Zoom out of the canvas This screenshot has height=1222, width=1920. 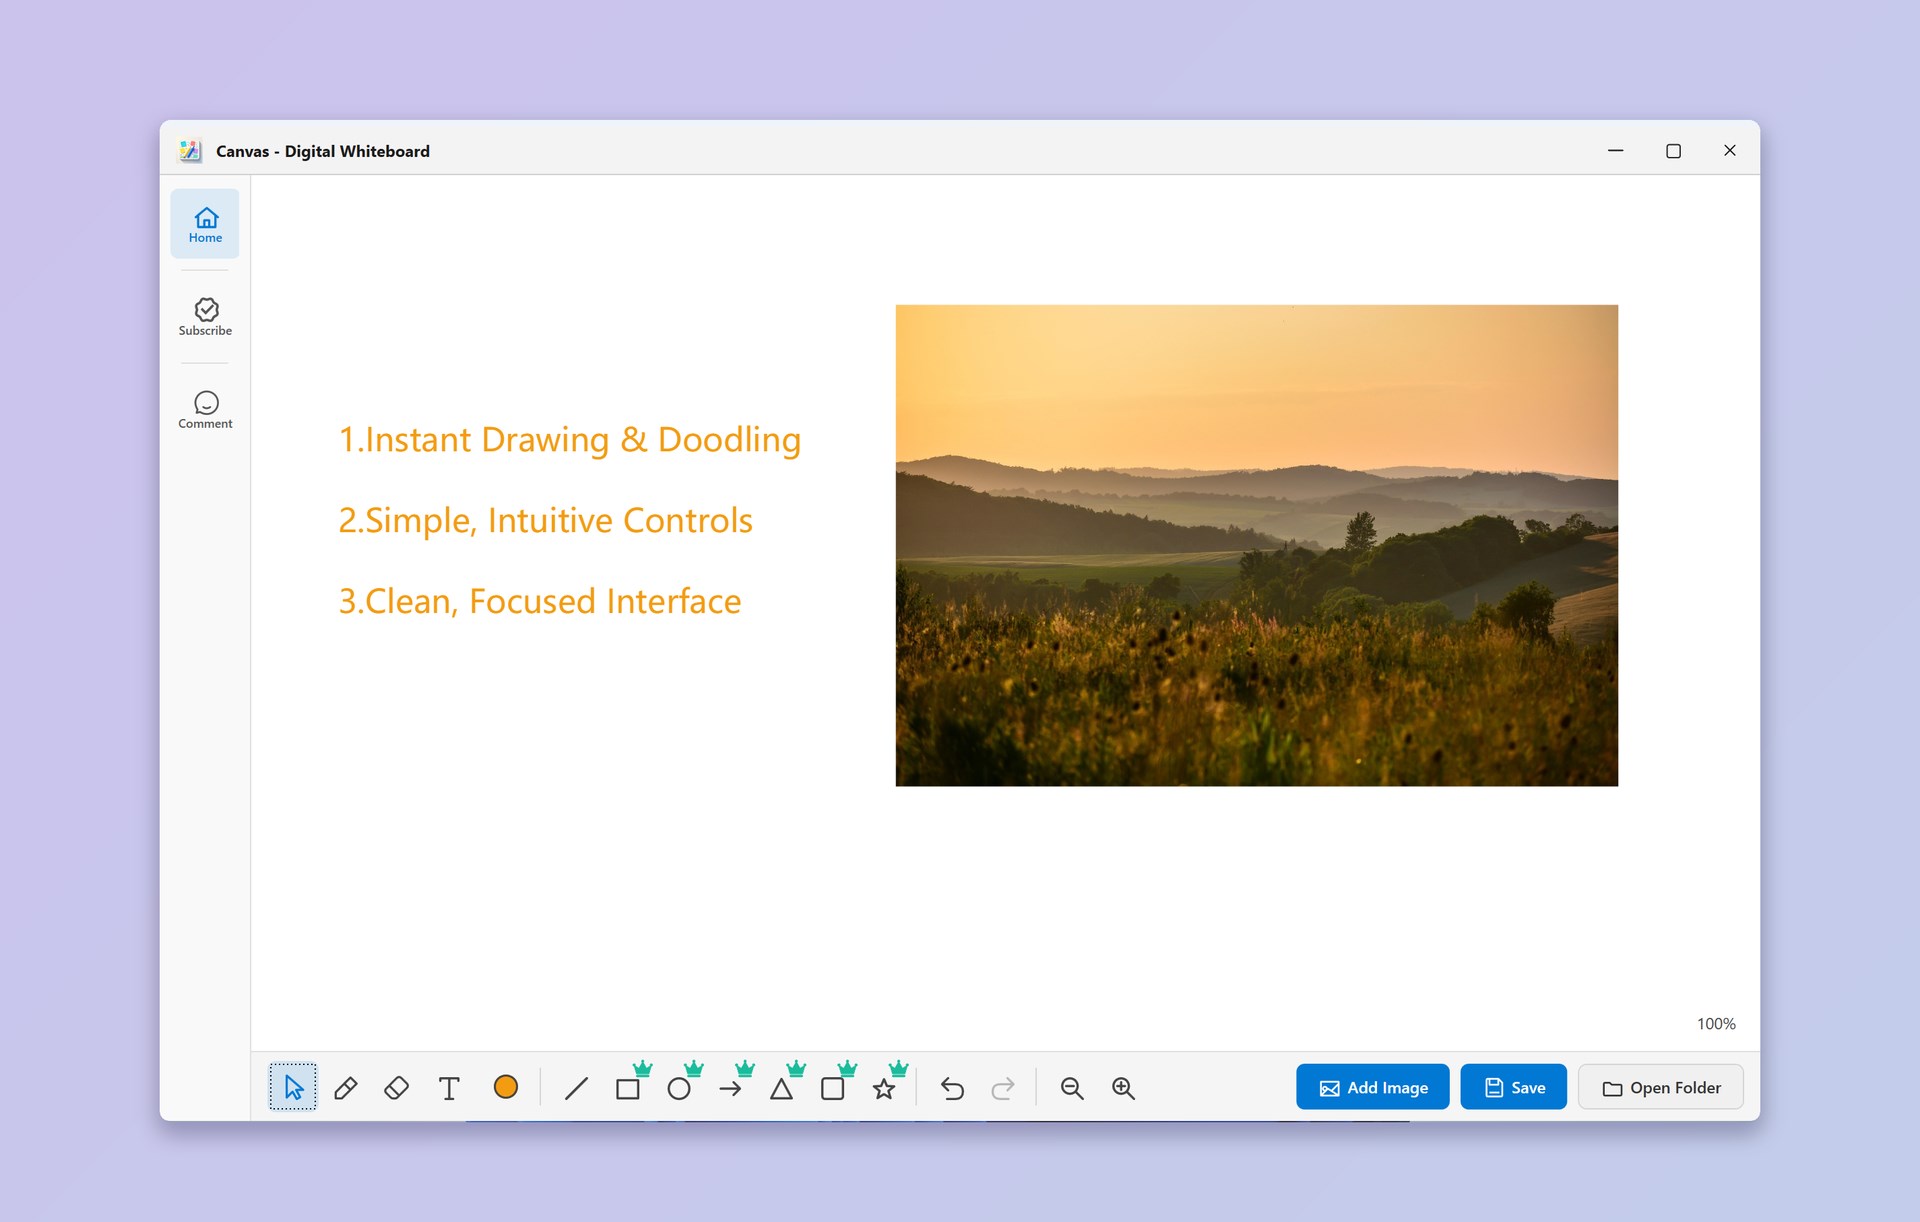1072,1088
